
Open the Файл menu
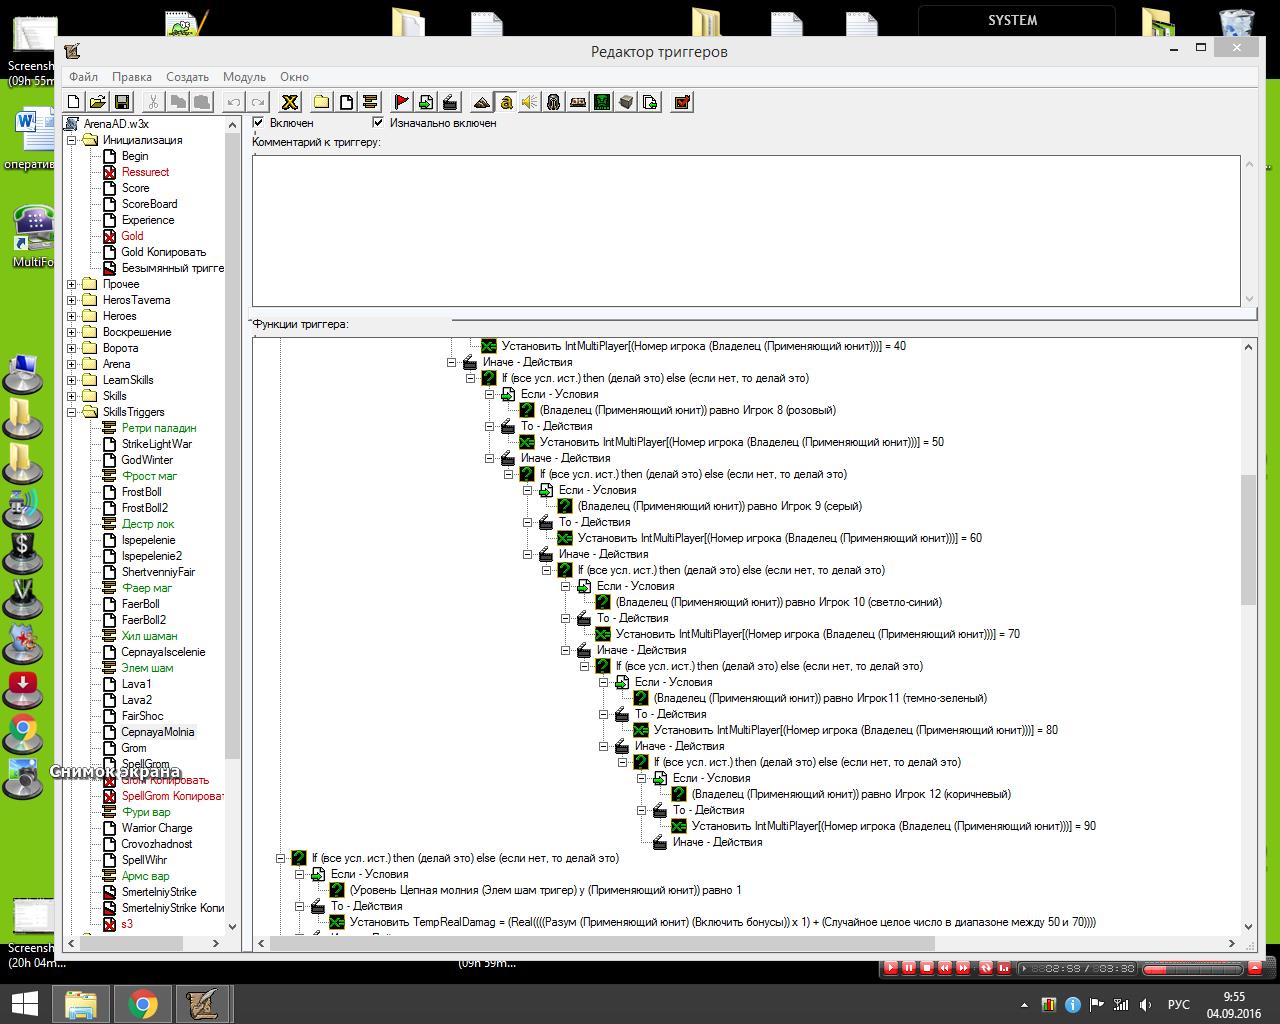[x=83, y=77]
